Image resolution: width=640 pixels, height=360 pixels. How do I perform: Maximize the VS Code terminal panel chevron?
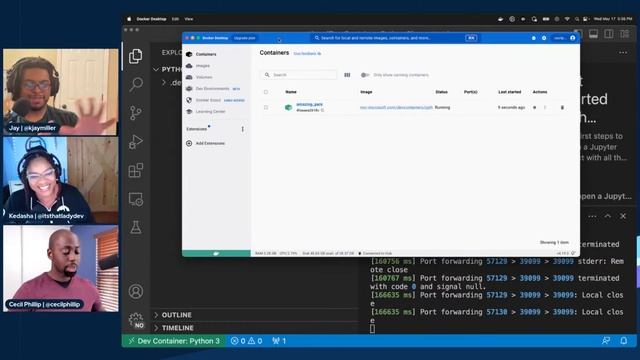608,216
